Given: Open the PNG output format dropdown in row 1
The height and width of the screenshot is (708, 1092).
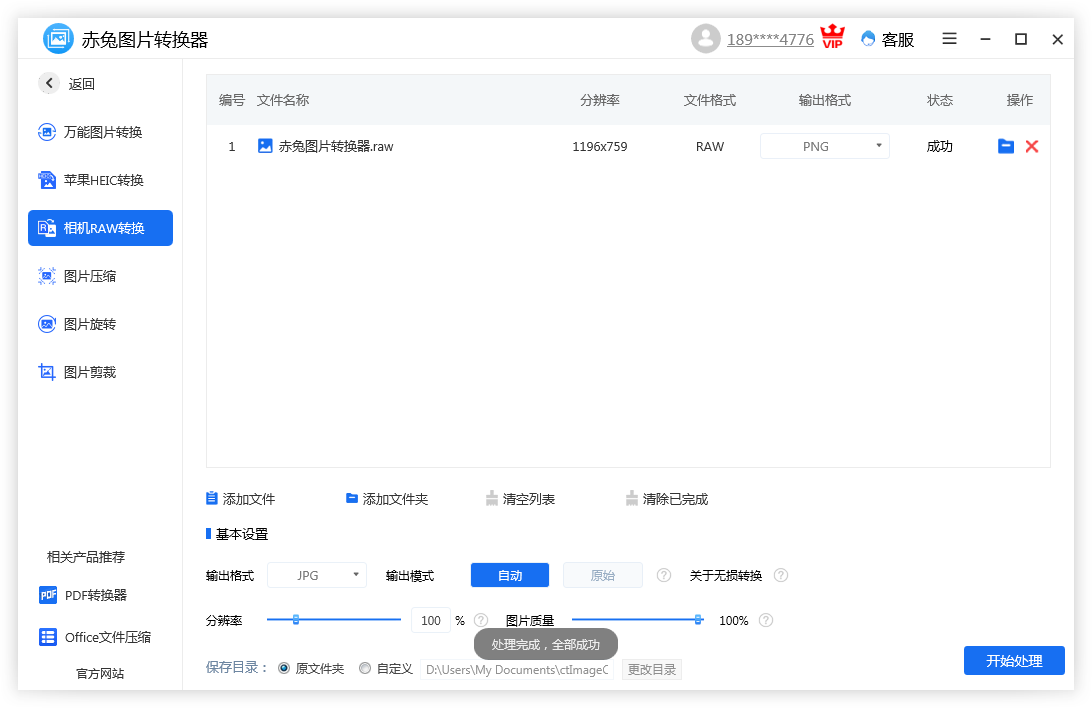Looking at the screenshot, I should pos(825,146).
